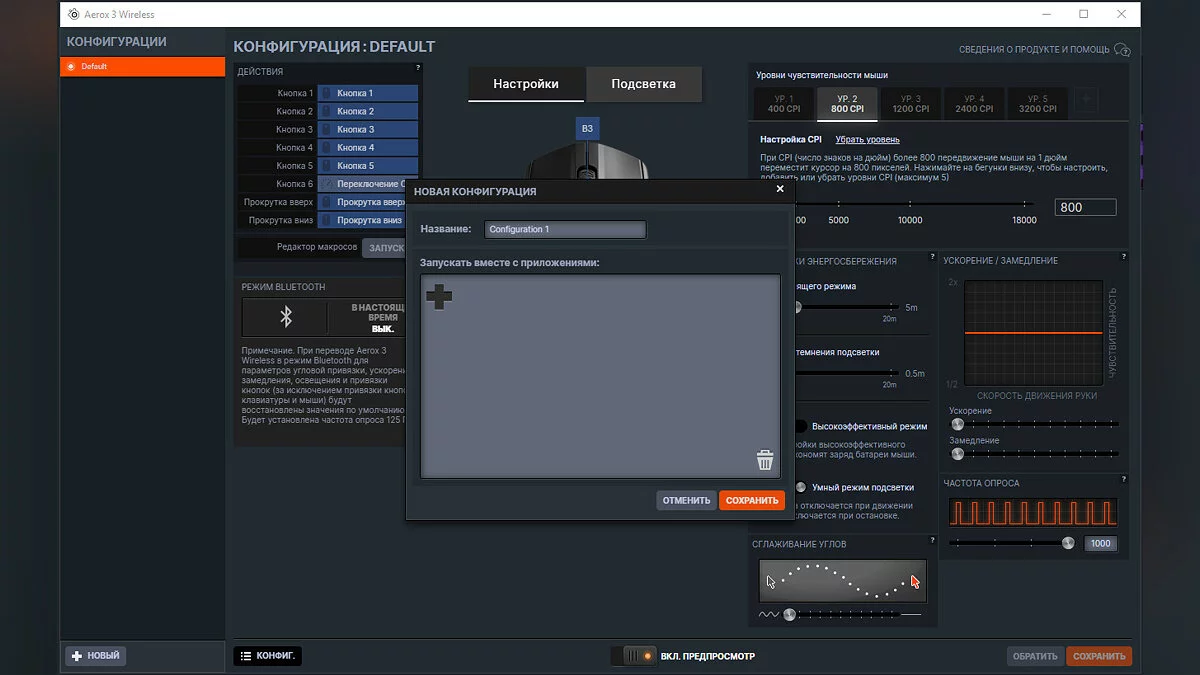Select the УР. 3 1200 CPI level tab
This screenshot has height=675, width=1200.
tap(910, 103)
